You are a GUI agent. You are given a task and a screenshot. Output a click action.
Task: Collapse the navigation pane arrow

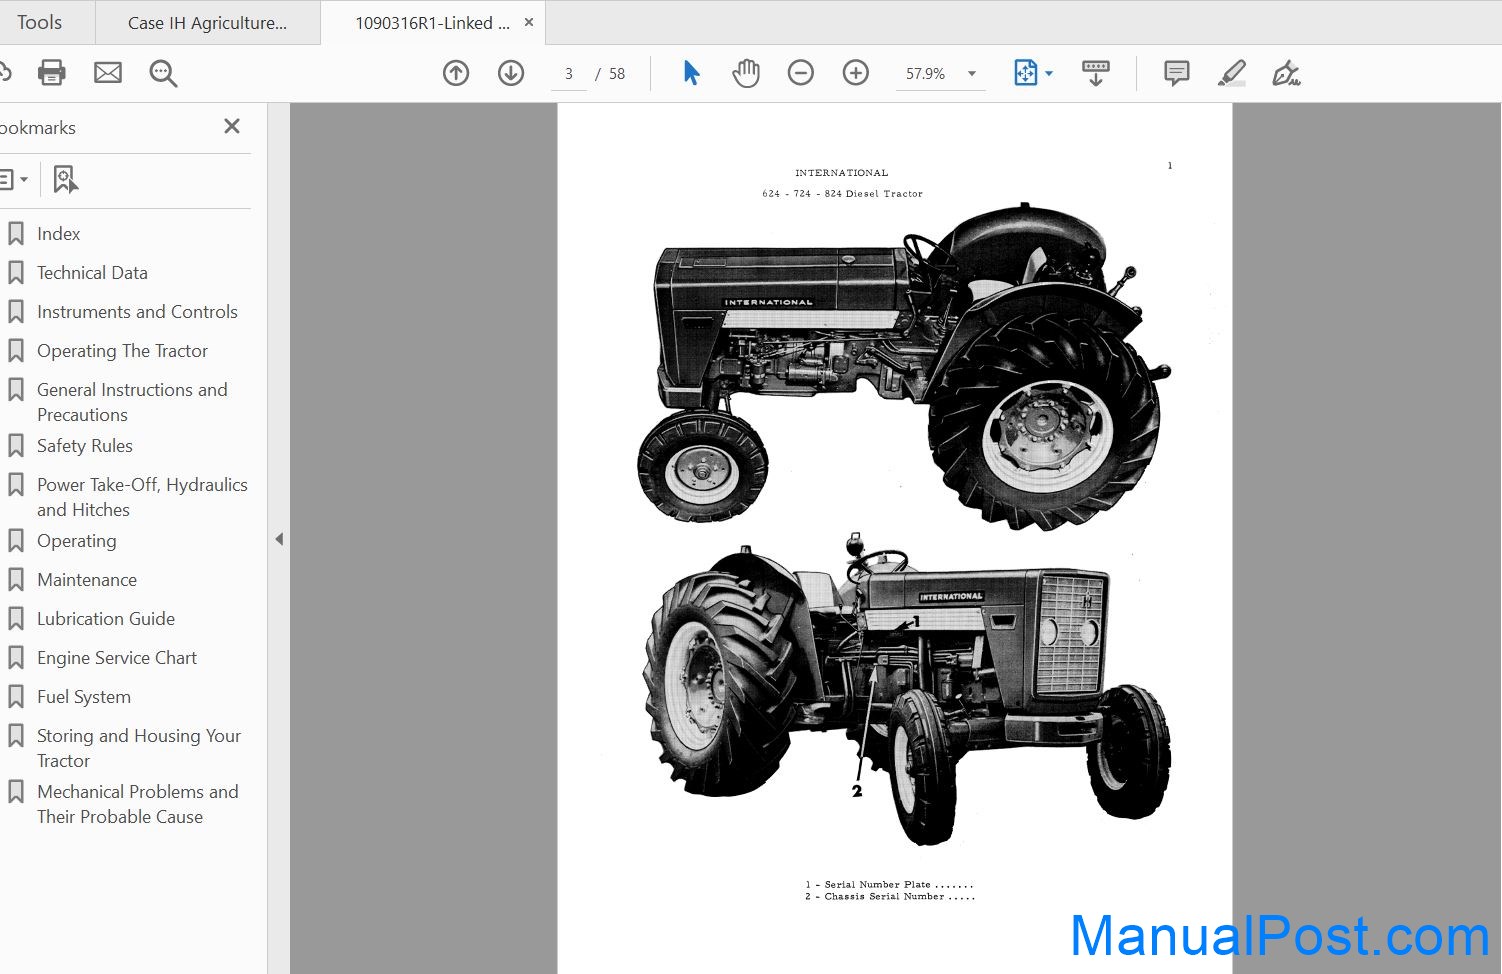pos(279,539)
